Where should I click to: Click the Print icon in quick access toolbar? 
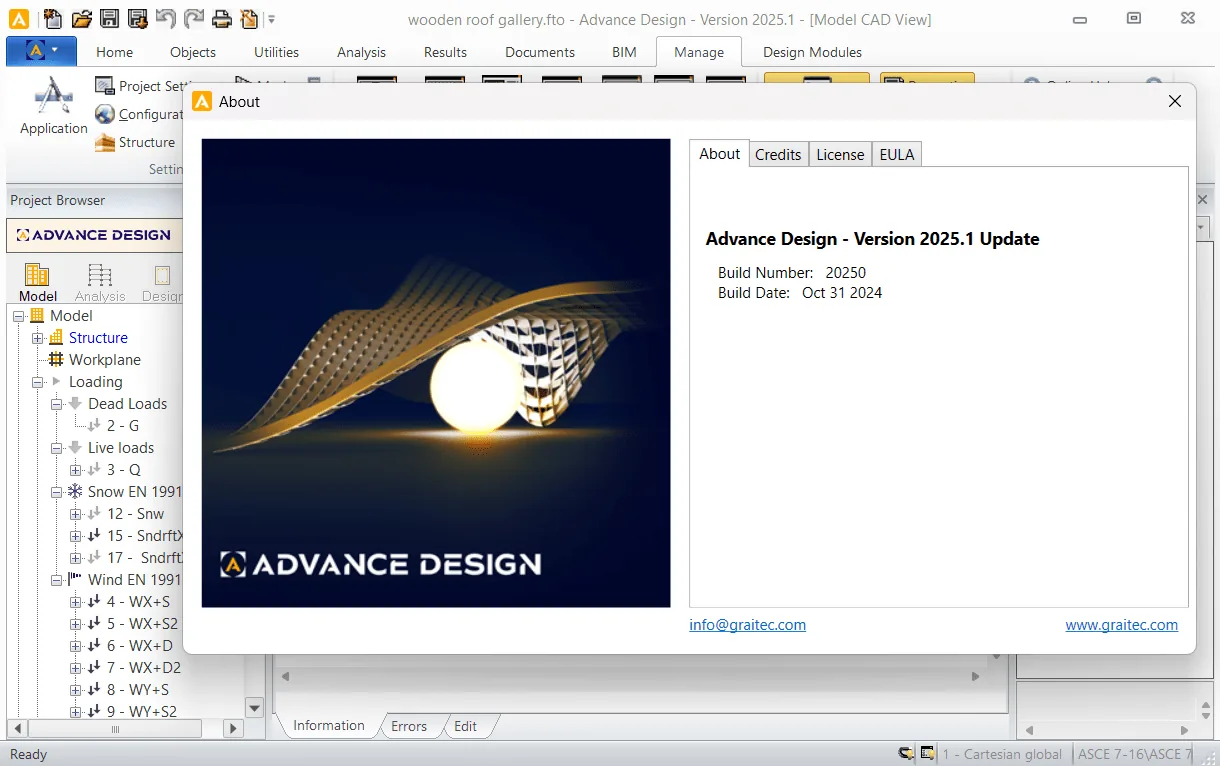(221, 18)
